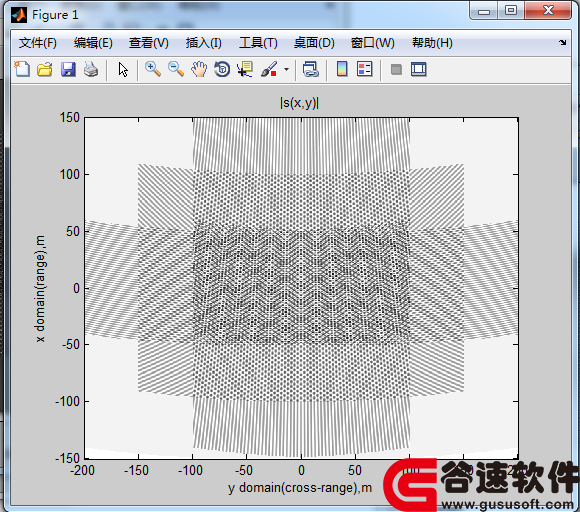Click the plot title |s(x,y)|
This screenshot has height=512, width=580.
(x=299, y=102)
